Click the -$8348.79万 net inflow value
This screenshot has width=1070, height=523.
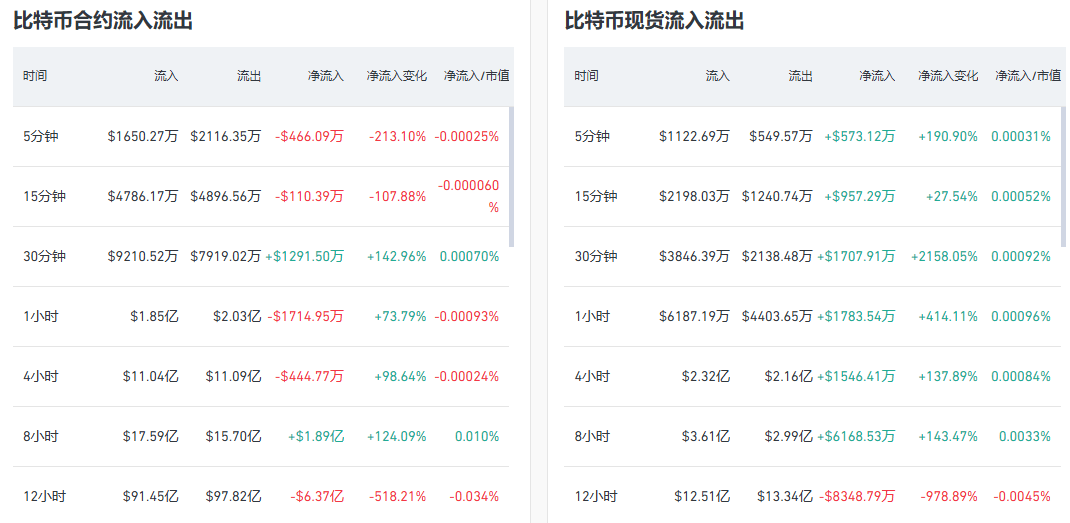pos(858,496)
